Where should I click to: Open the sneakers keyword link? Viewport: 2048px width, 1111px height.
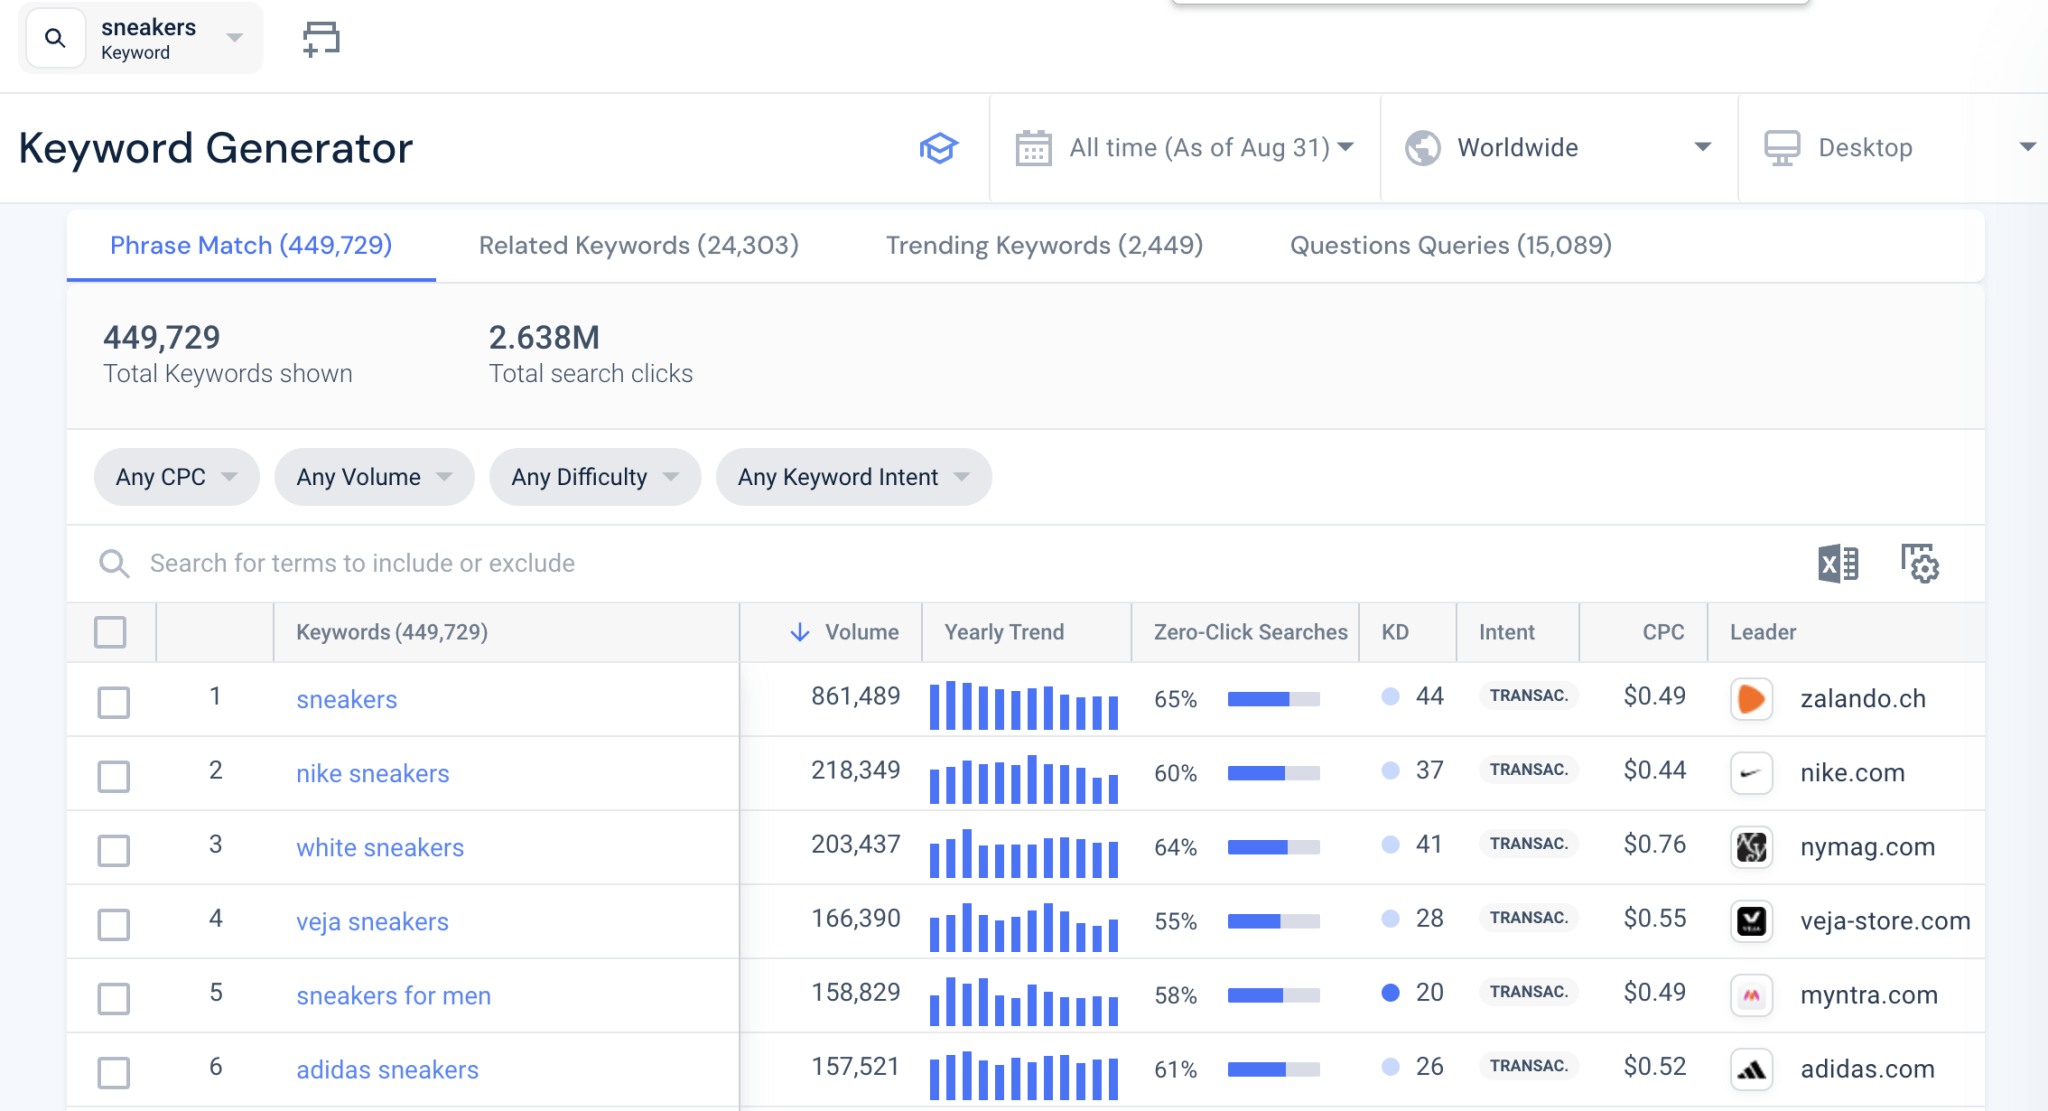click(x=347, y=700)
